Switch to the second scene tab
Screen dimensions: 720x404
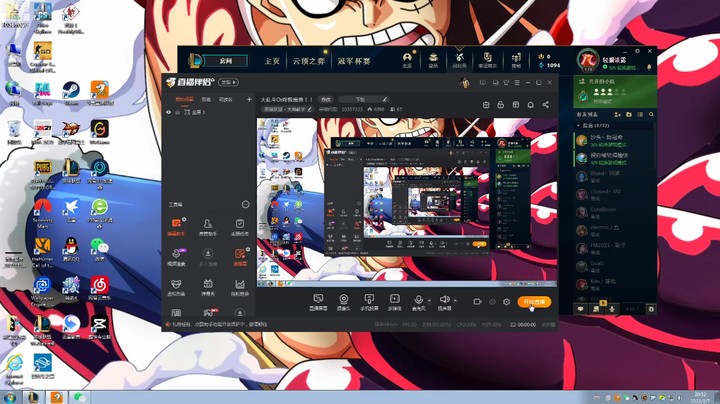click(x=206, y=99)
